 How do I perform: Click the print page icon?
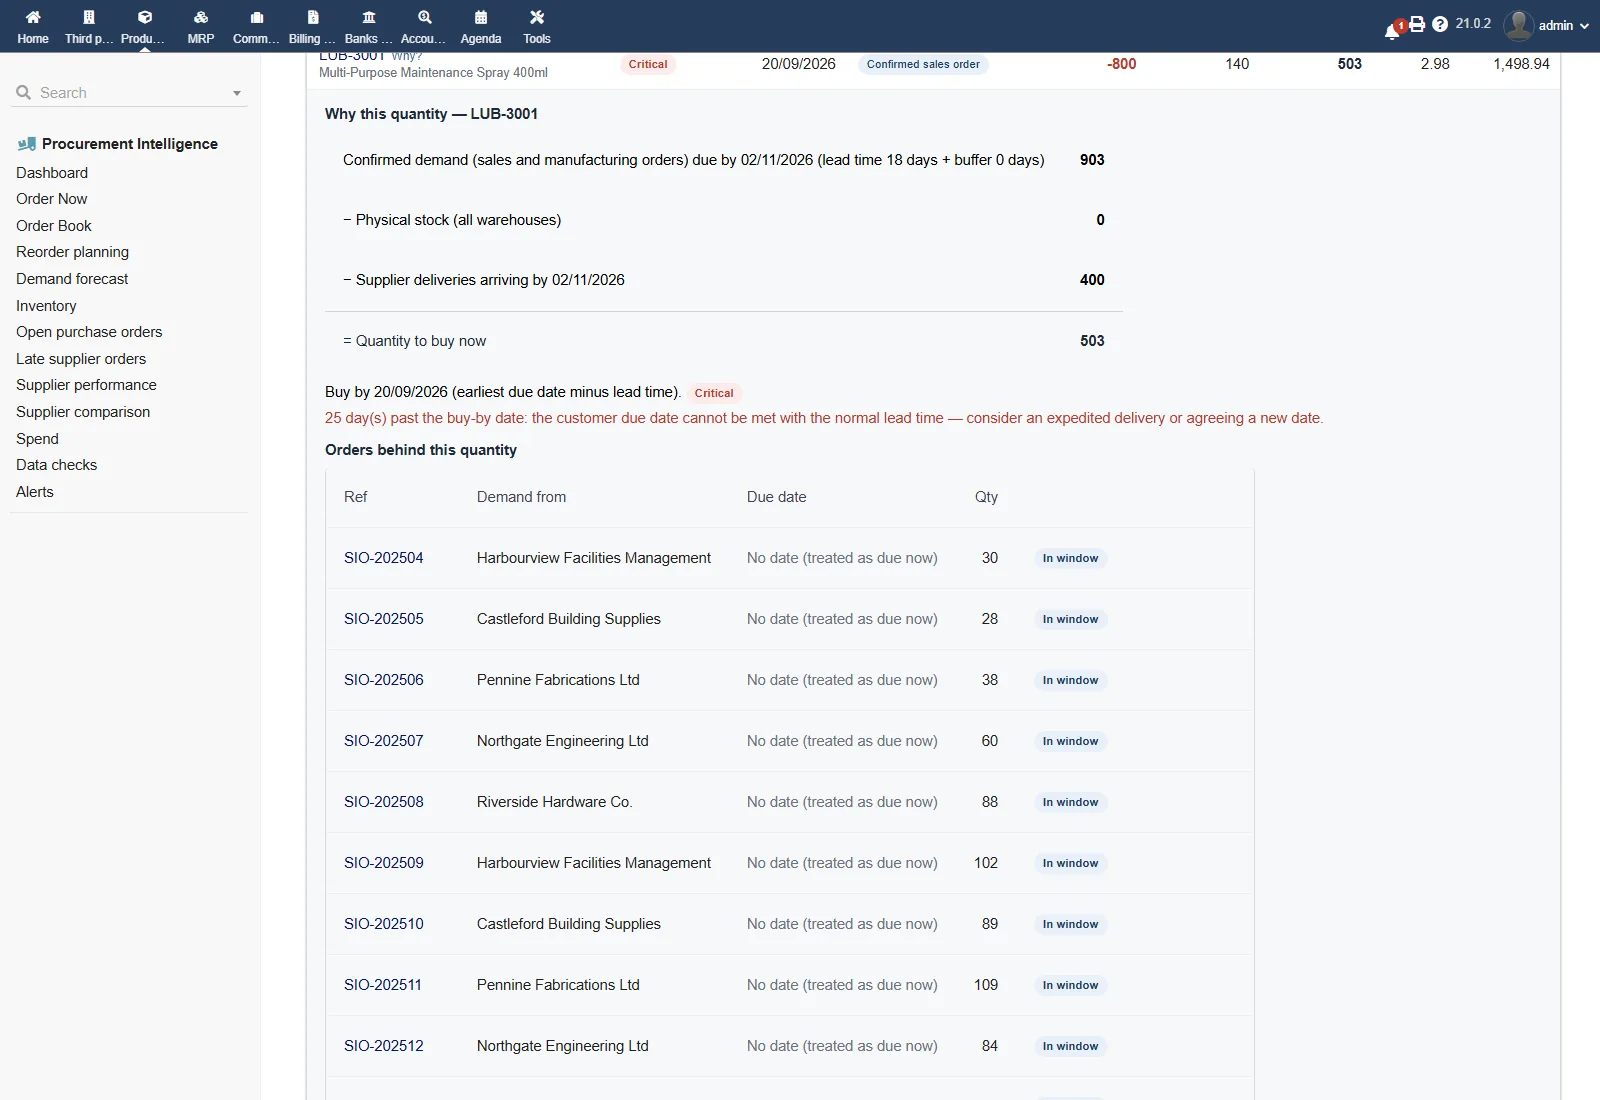[1417, 24]
